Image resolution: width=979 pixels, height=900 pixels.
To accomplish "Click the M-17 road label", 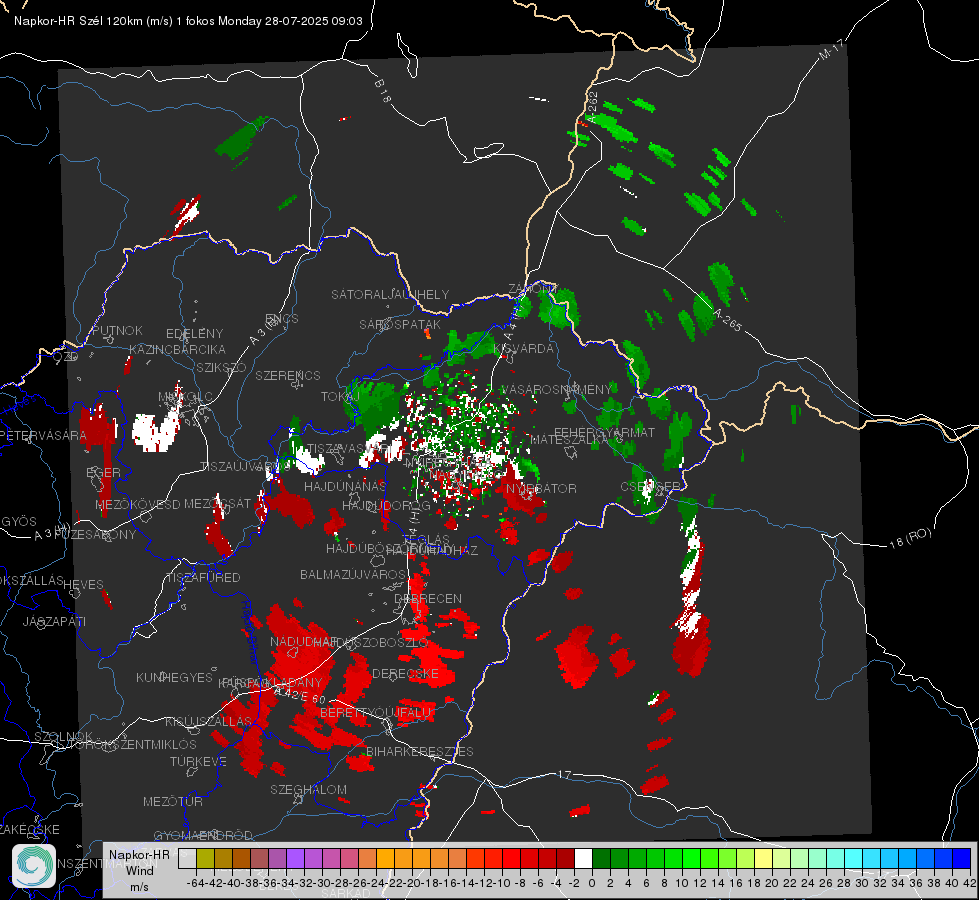I will click(831, 49).
